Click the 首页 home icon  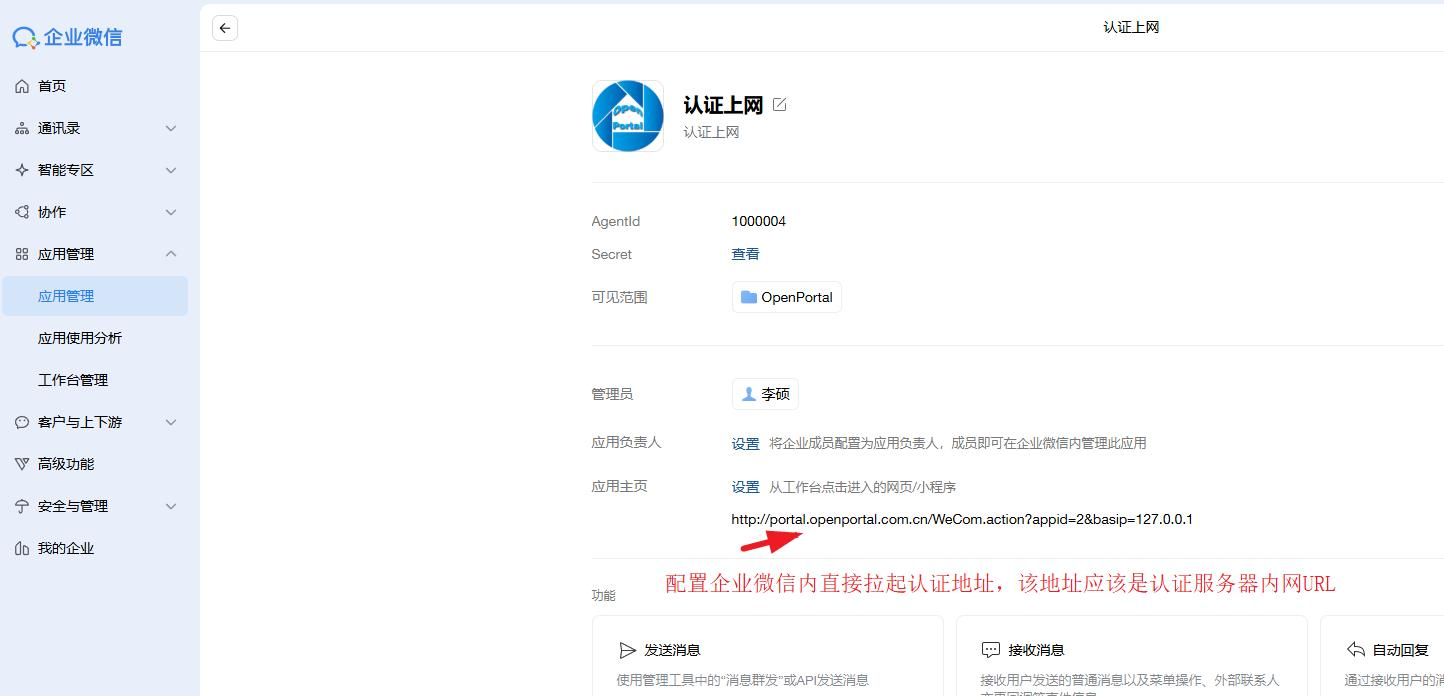22,86
